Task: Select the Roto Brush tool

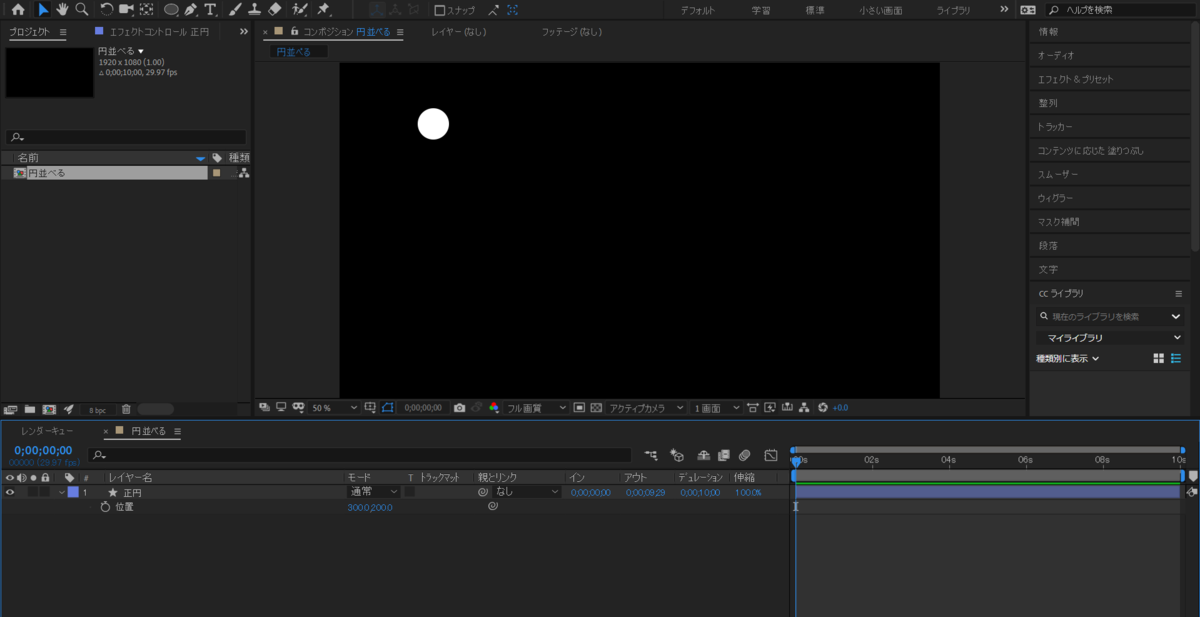Action: click(x=299, y=9)
